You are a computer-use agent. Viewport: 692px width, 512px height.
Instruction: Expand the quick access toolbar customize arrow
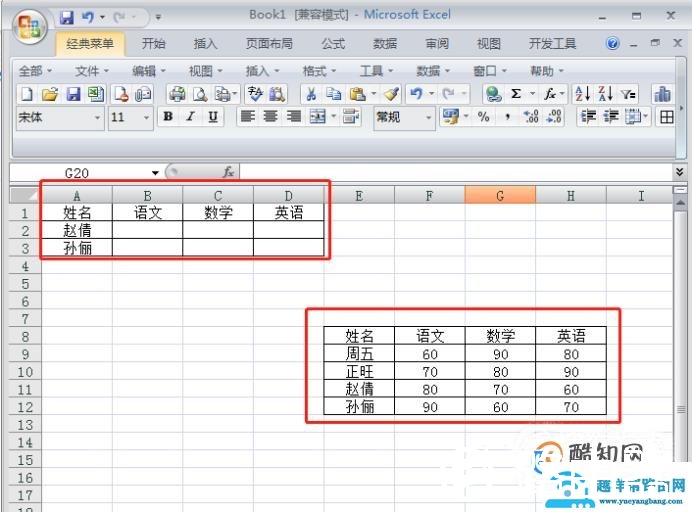pos(158,18)
